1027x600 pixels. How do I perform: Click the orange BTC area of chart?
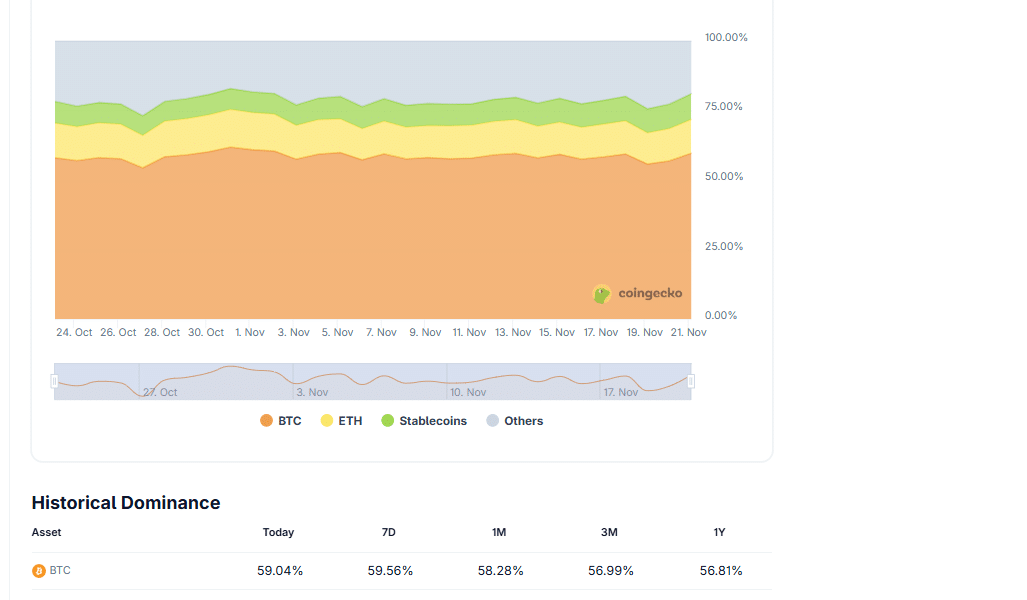click(370, 240)
